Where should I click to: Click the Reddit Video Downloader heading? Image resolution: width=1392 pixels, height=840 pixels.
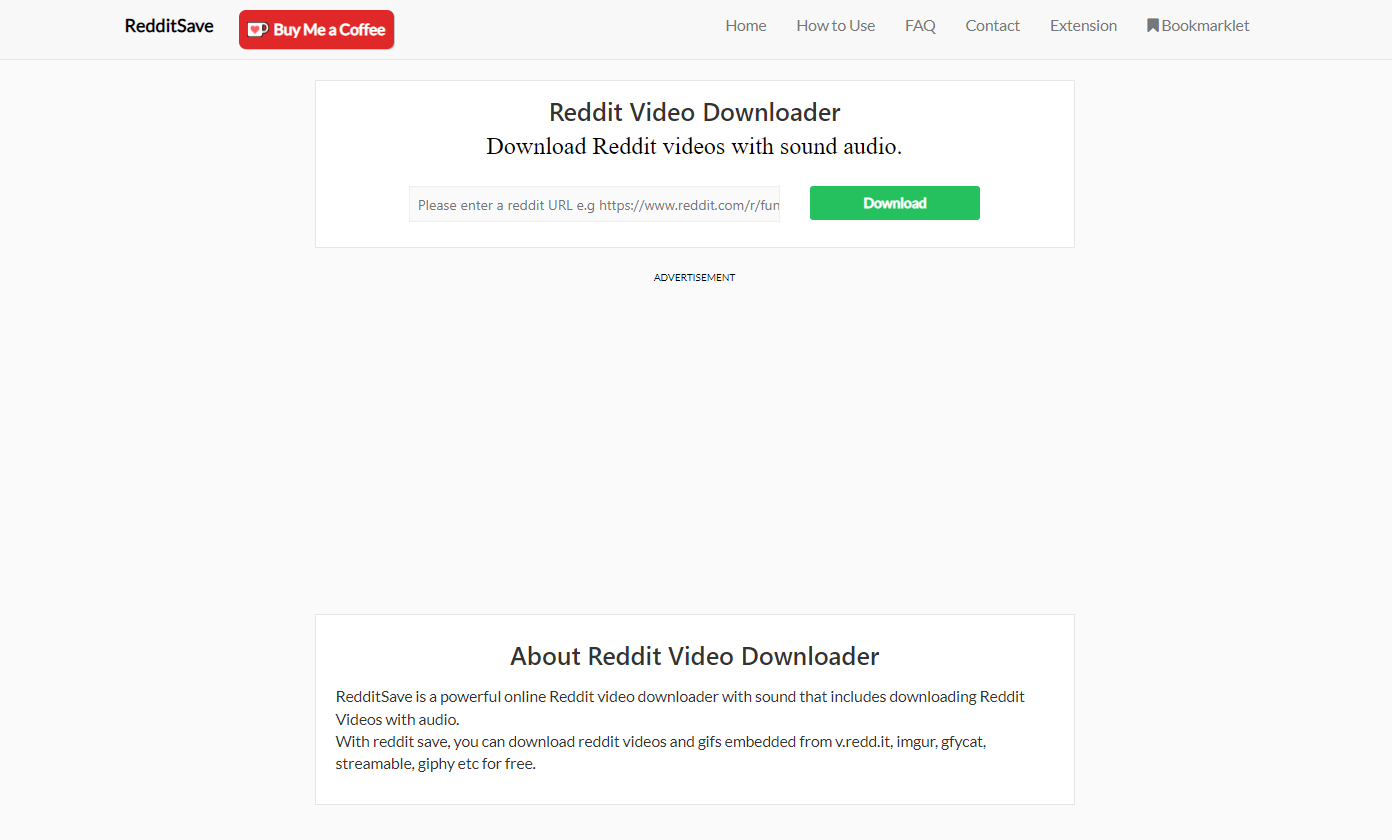[x=695, y=112]
